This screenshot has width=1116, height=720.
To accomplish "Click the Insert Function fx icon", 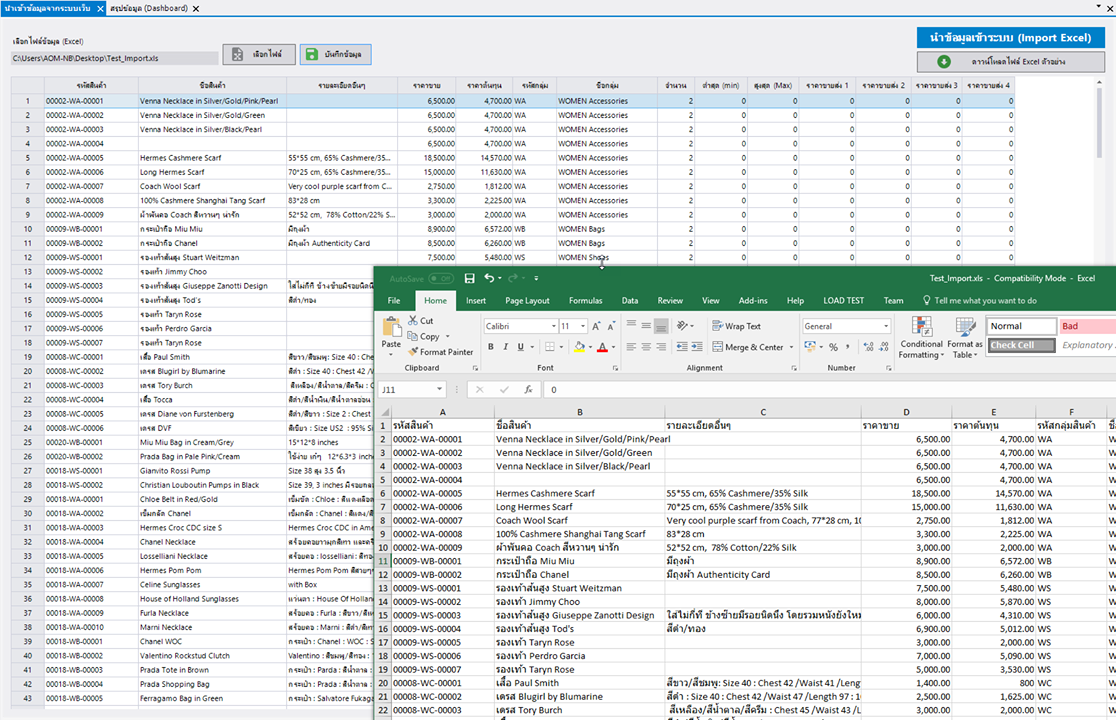I will pos(528,390).
